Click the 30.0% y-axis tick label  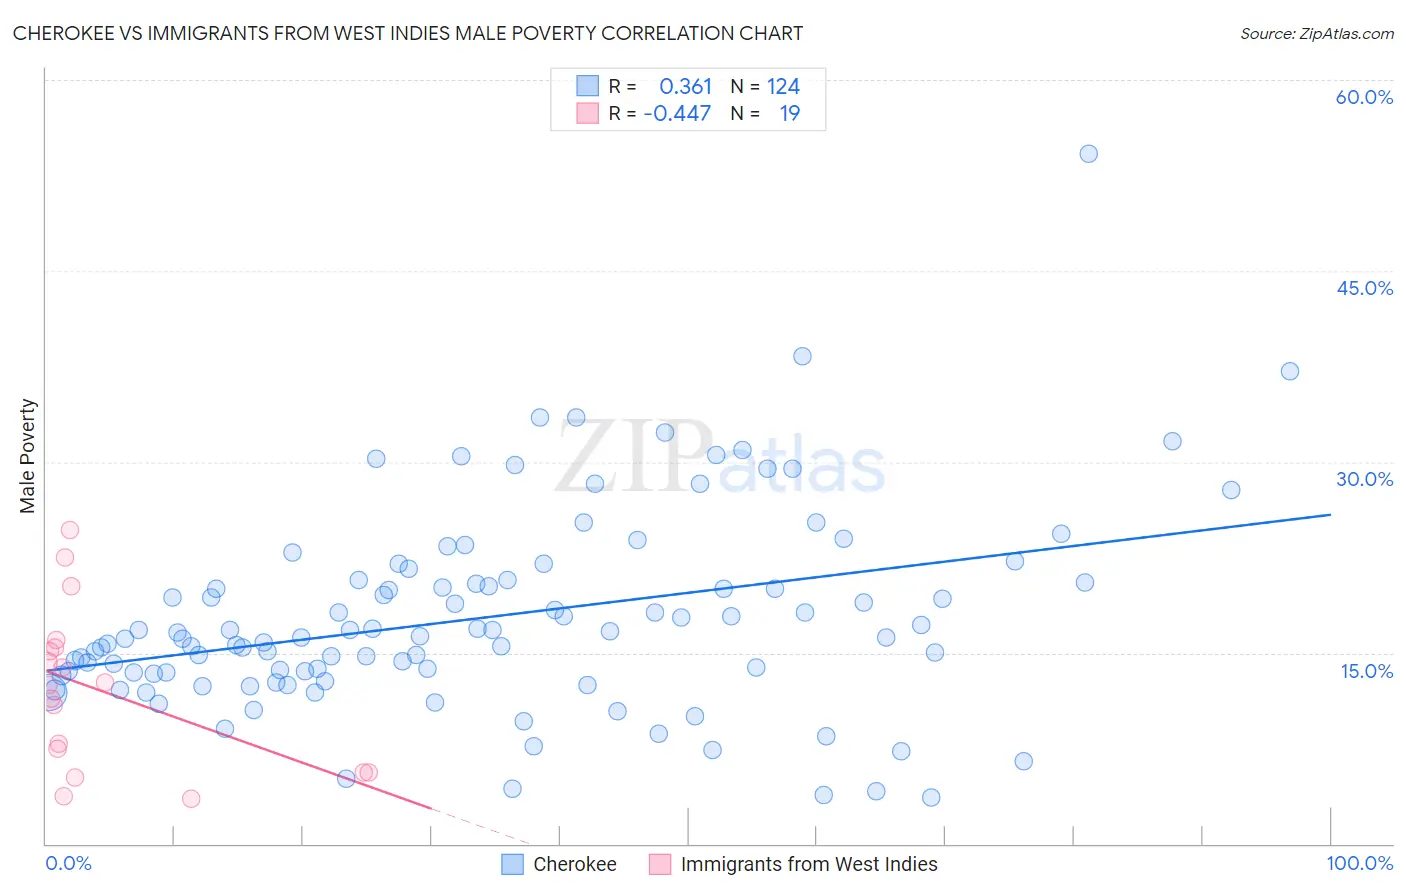click(1364, 480)
